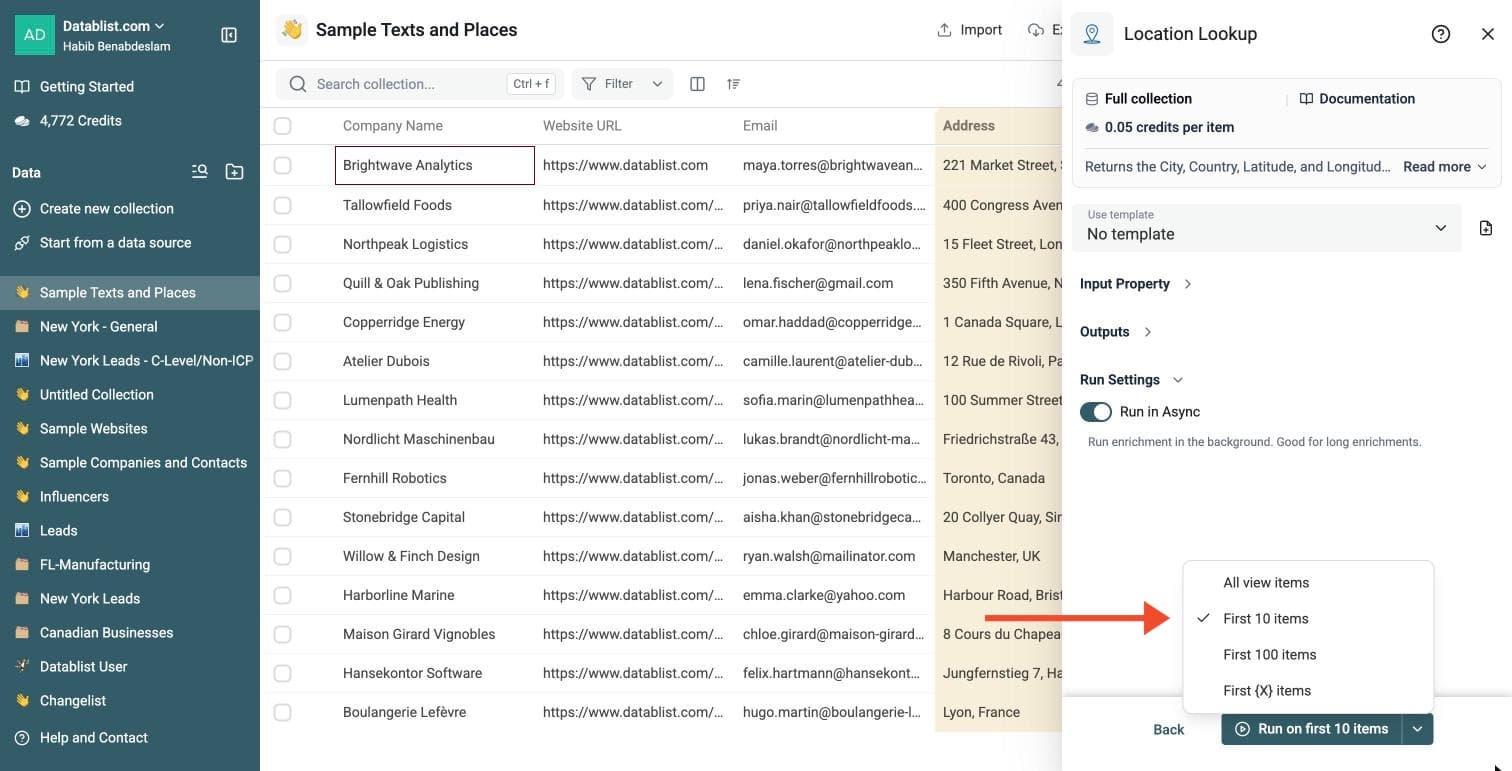1512x771 pixels.
Task: Toggle column layout icon in toolbar
Action: [698, 84]
